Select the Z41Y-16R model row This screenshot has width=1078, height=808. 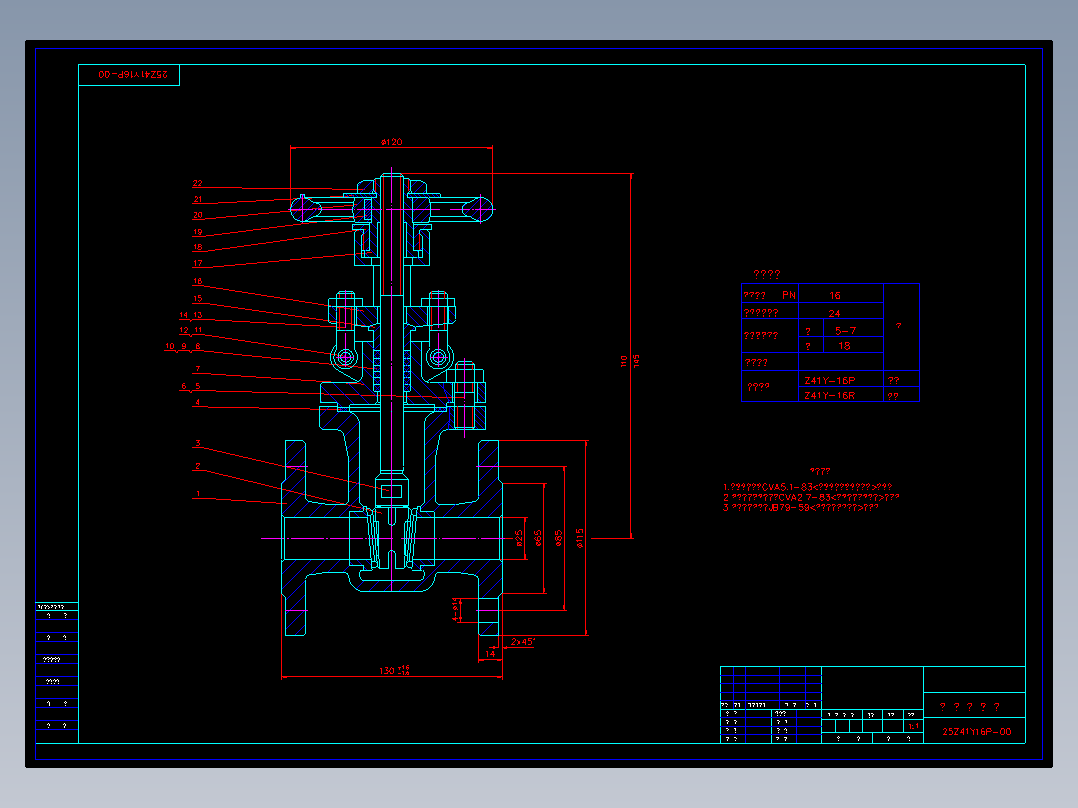coord(831,395)
